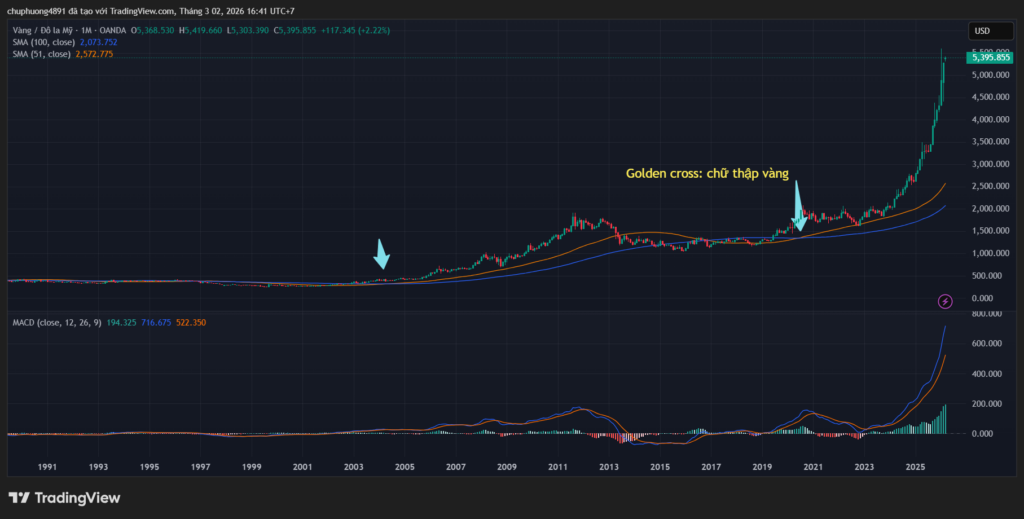
Task: Click the left cyan arrow near 2004
Action: pyautogui.click(x=381, y=254)
